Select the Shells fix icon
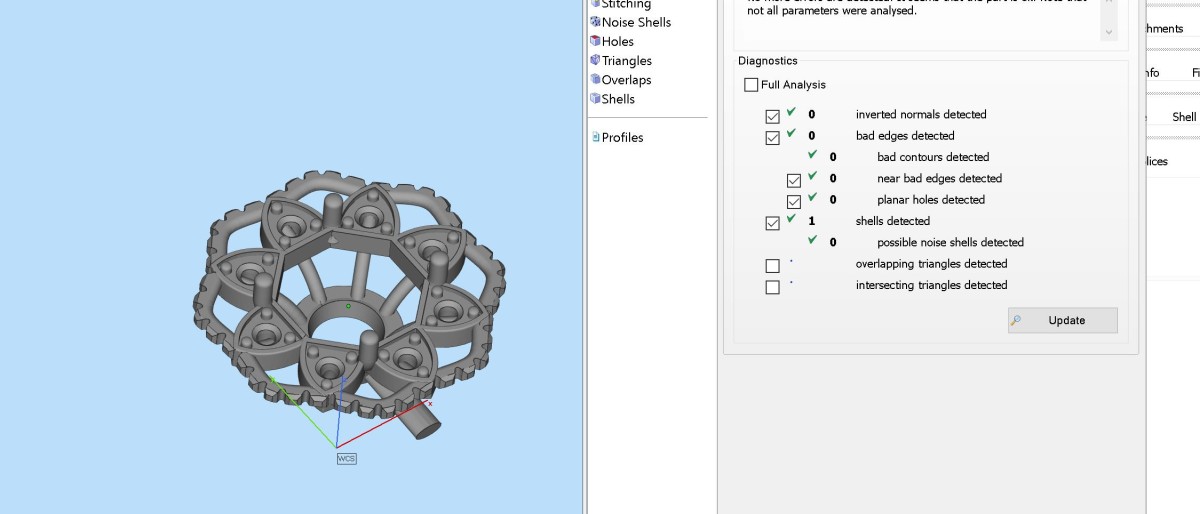 pyautogui.click(x=595, y=99)
